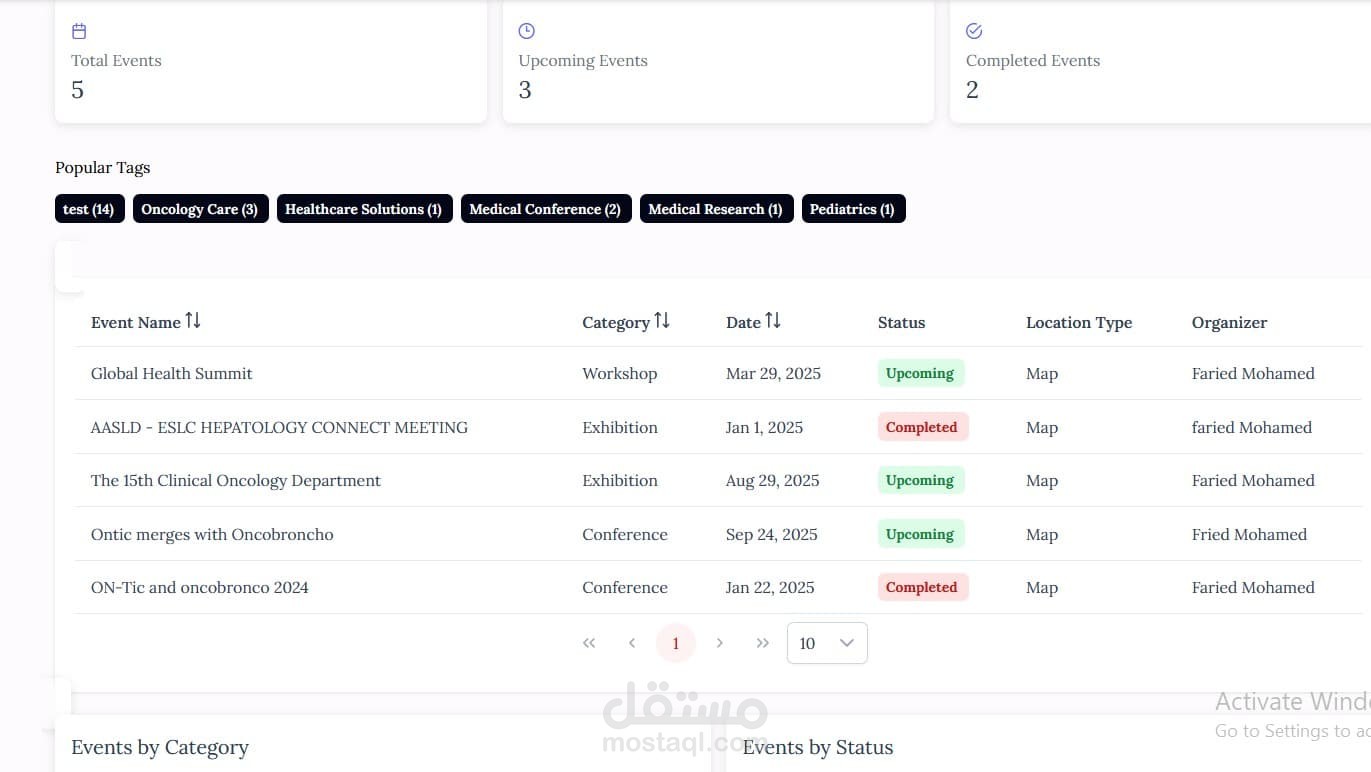This screenshot has width=1371, height=772.
Task: Click the Events by Status heading
Action: coord(818,748)
